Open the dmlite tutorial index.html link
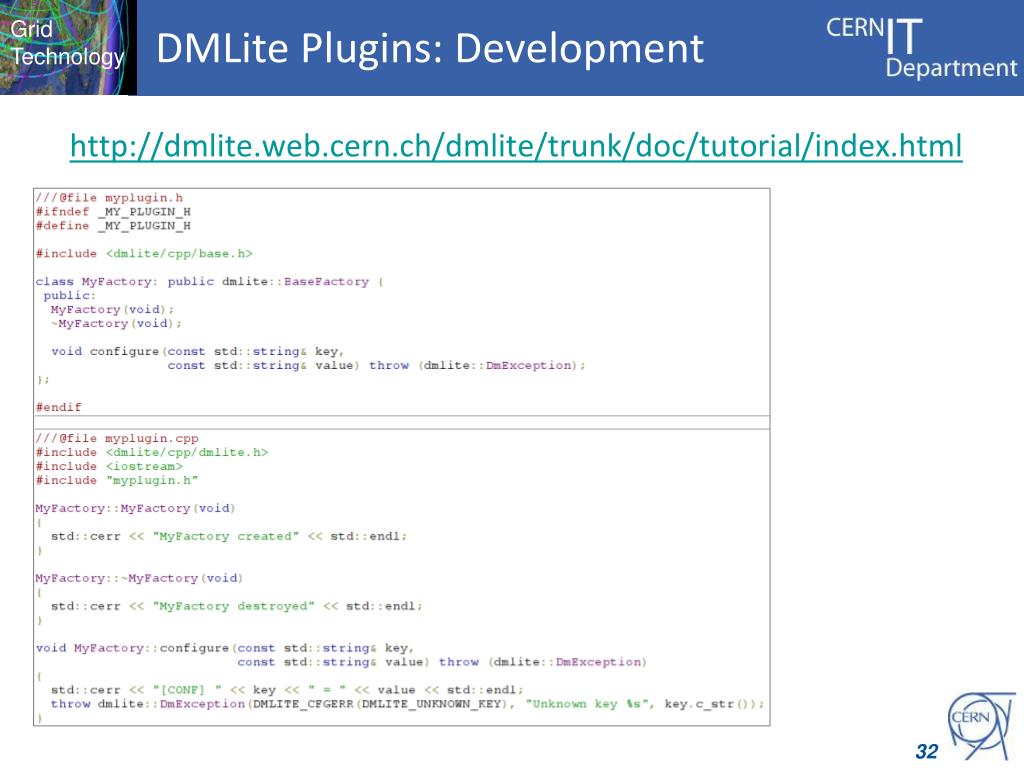The width and height of the screenshot is (1024, 768). coord(516,146)
